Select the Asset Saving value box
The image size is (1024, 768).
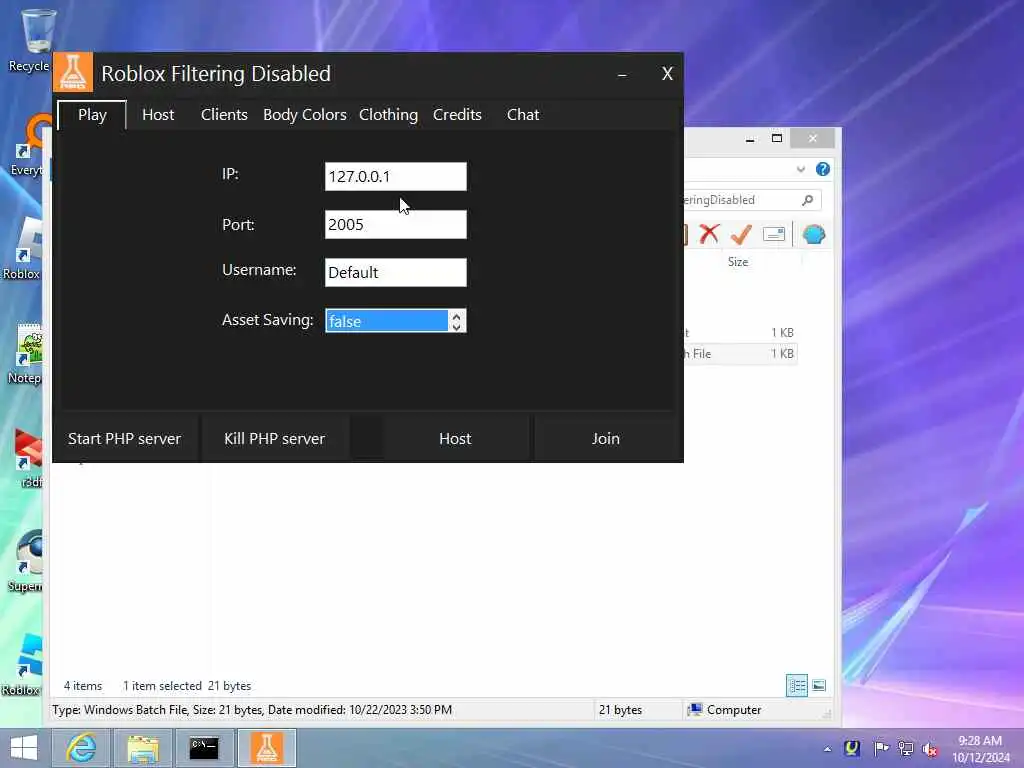click(387, 321)
